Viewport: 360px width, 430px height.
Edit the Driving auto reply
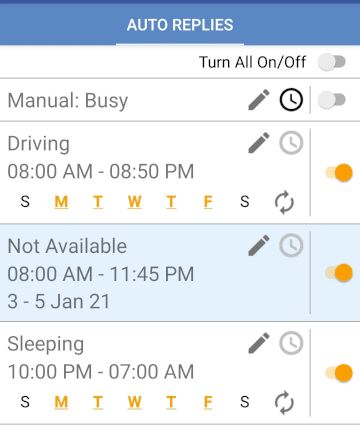[x=259, y=143]
